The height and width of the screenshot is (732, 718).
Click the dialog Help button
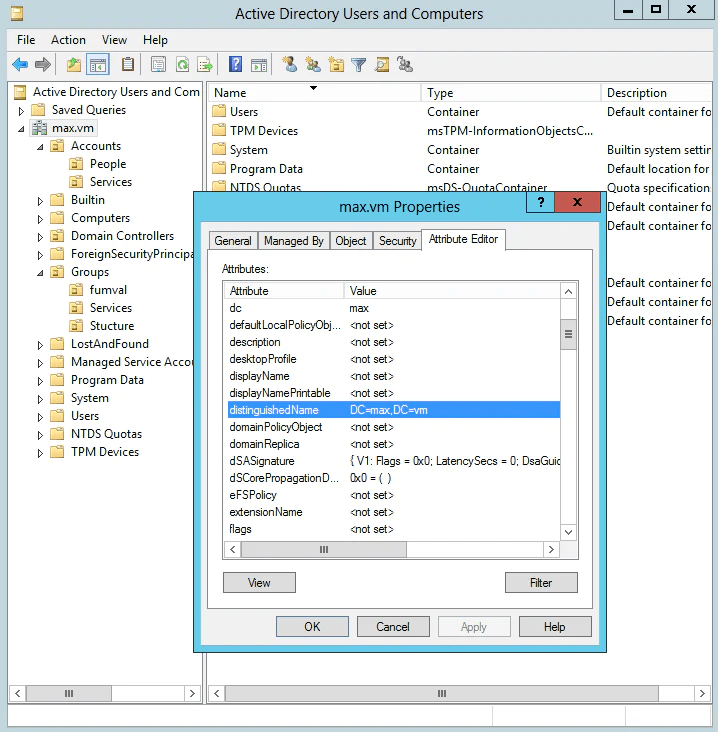coord(555,626)
